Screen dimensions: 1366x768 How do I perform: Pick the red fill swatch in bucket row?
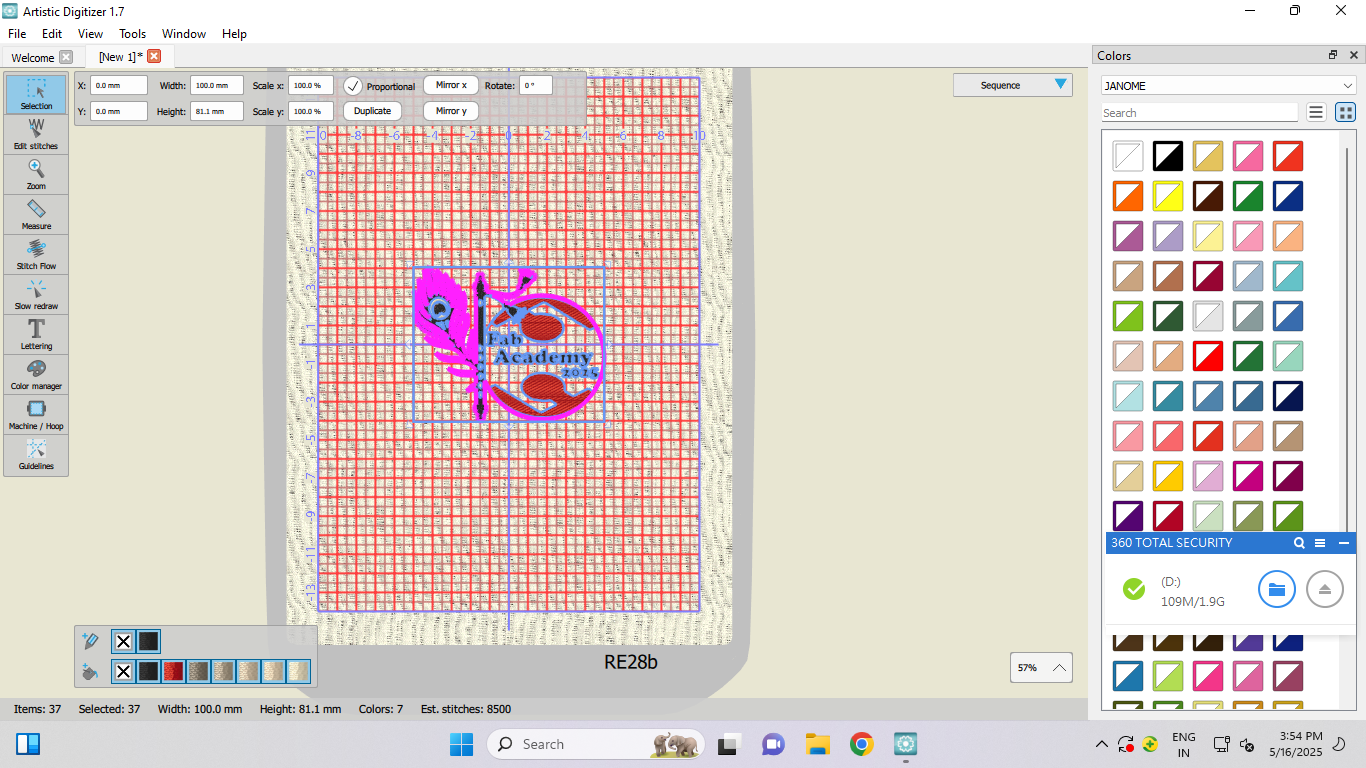point(173,671)
